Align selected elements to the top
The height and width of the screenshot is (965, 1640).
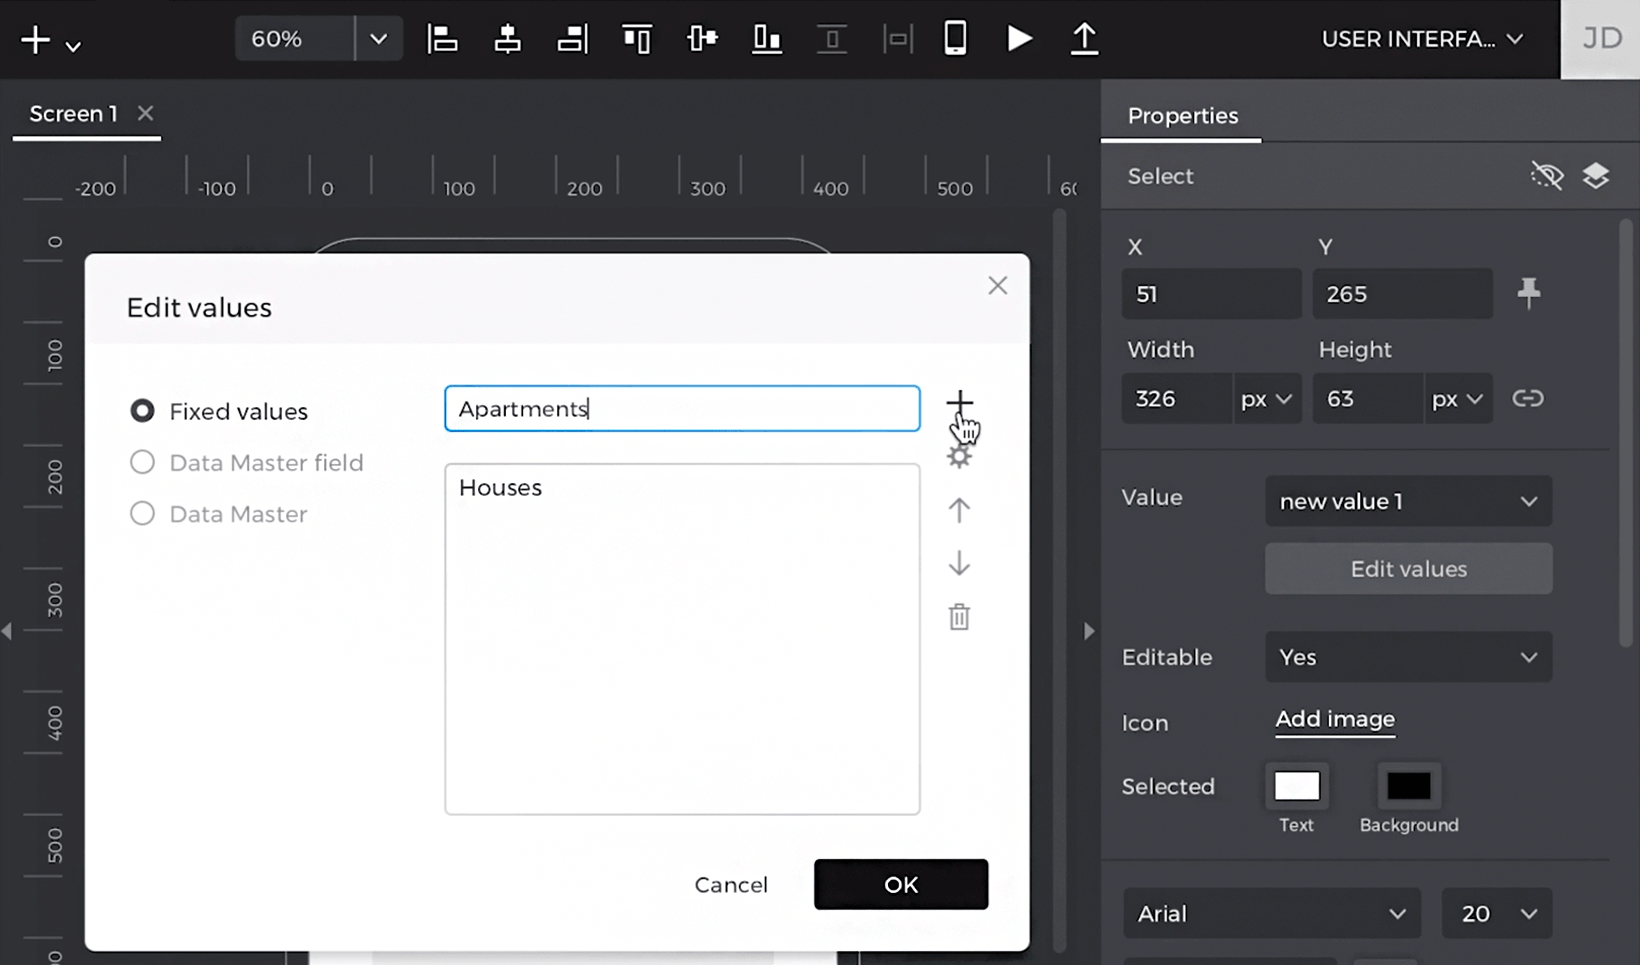637,39
